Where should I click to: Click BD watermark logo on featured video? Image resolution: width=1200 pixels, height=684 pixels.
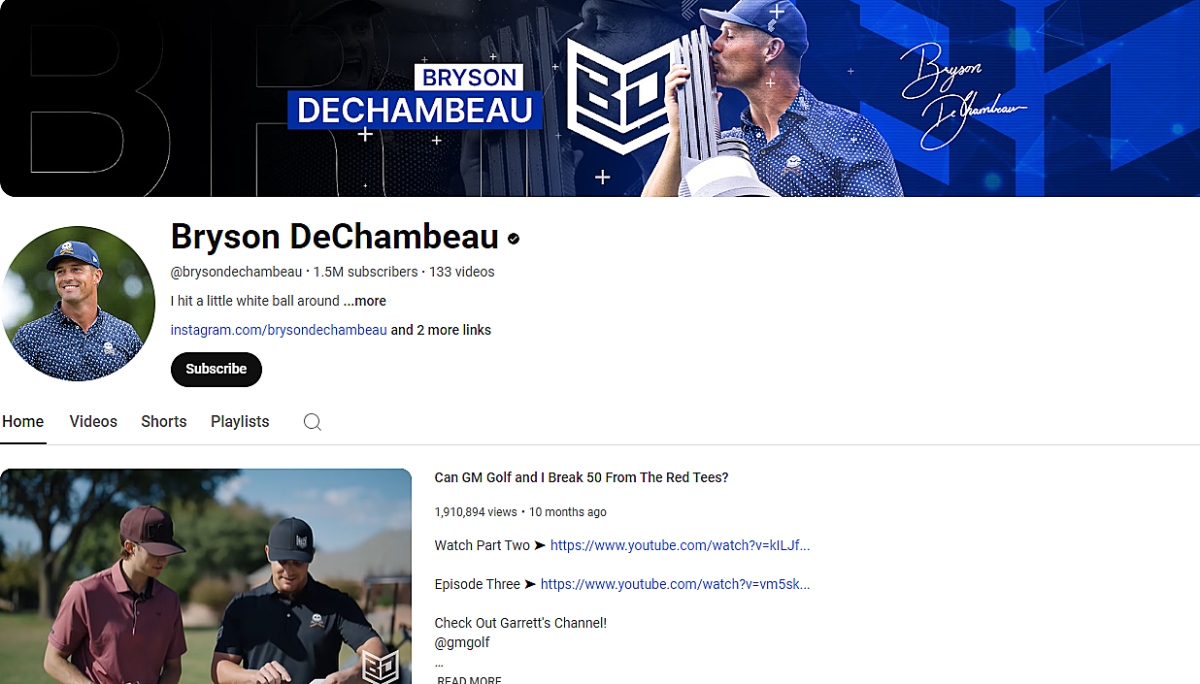click(380, 666)
